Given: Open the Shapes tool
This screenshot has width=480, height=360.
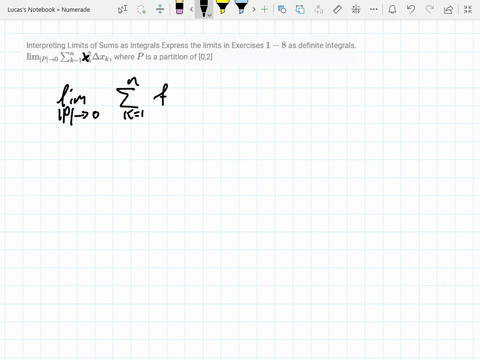Looking at the screenshot, I should [282, 9].
